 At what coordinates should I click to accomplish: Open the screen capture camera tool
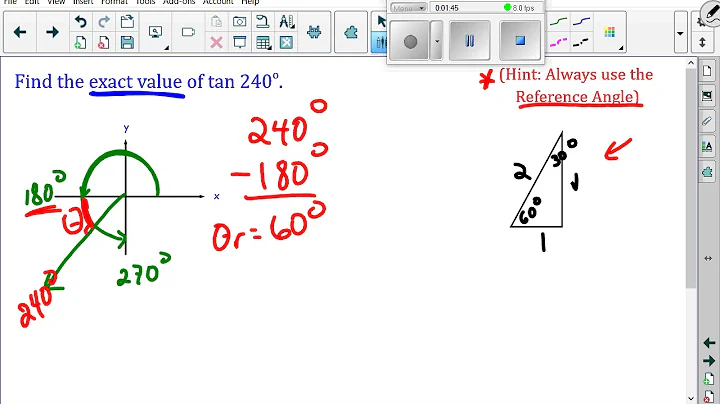click(240, 22)
